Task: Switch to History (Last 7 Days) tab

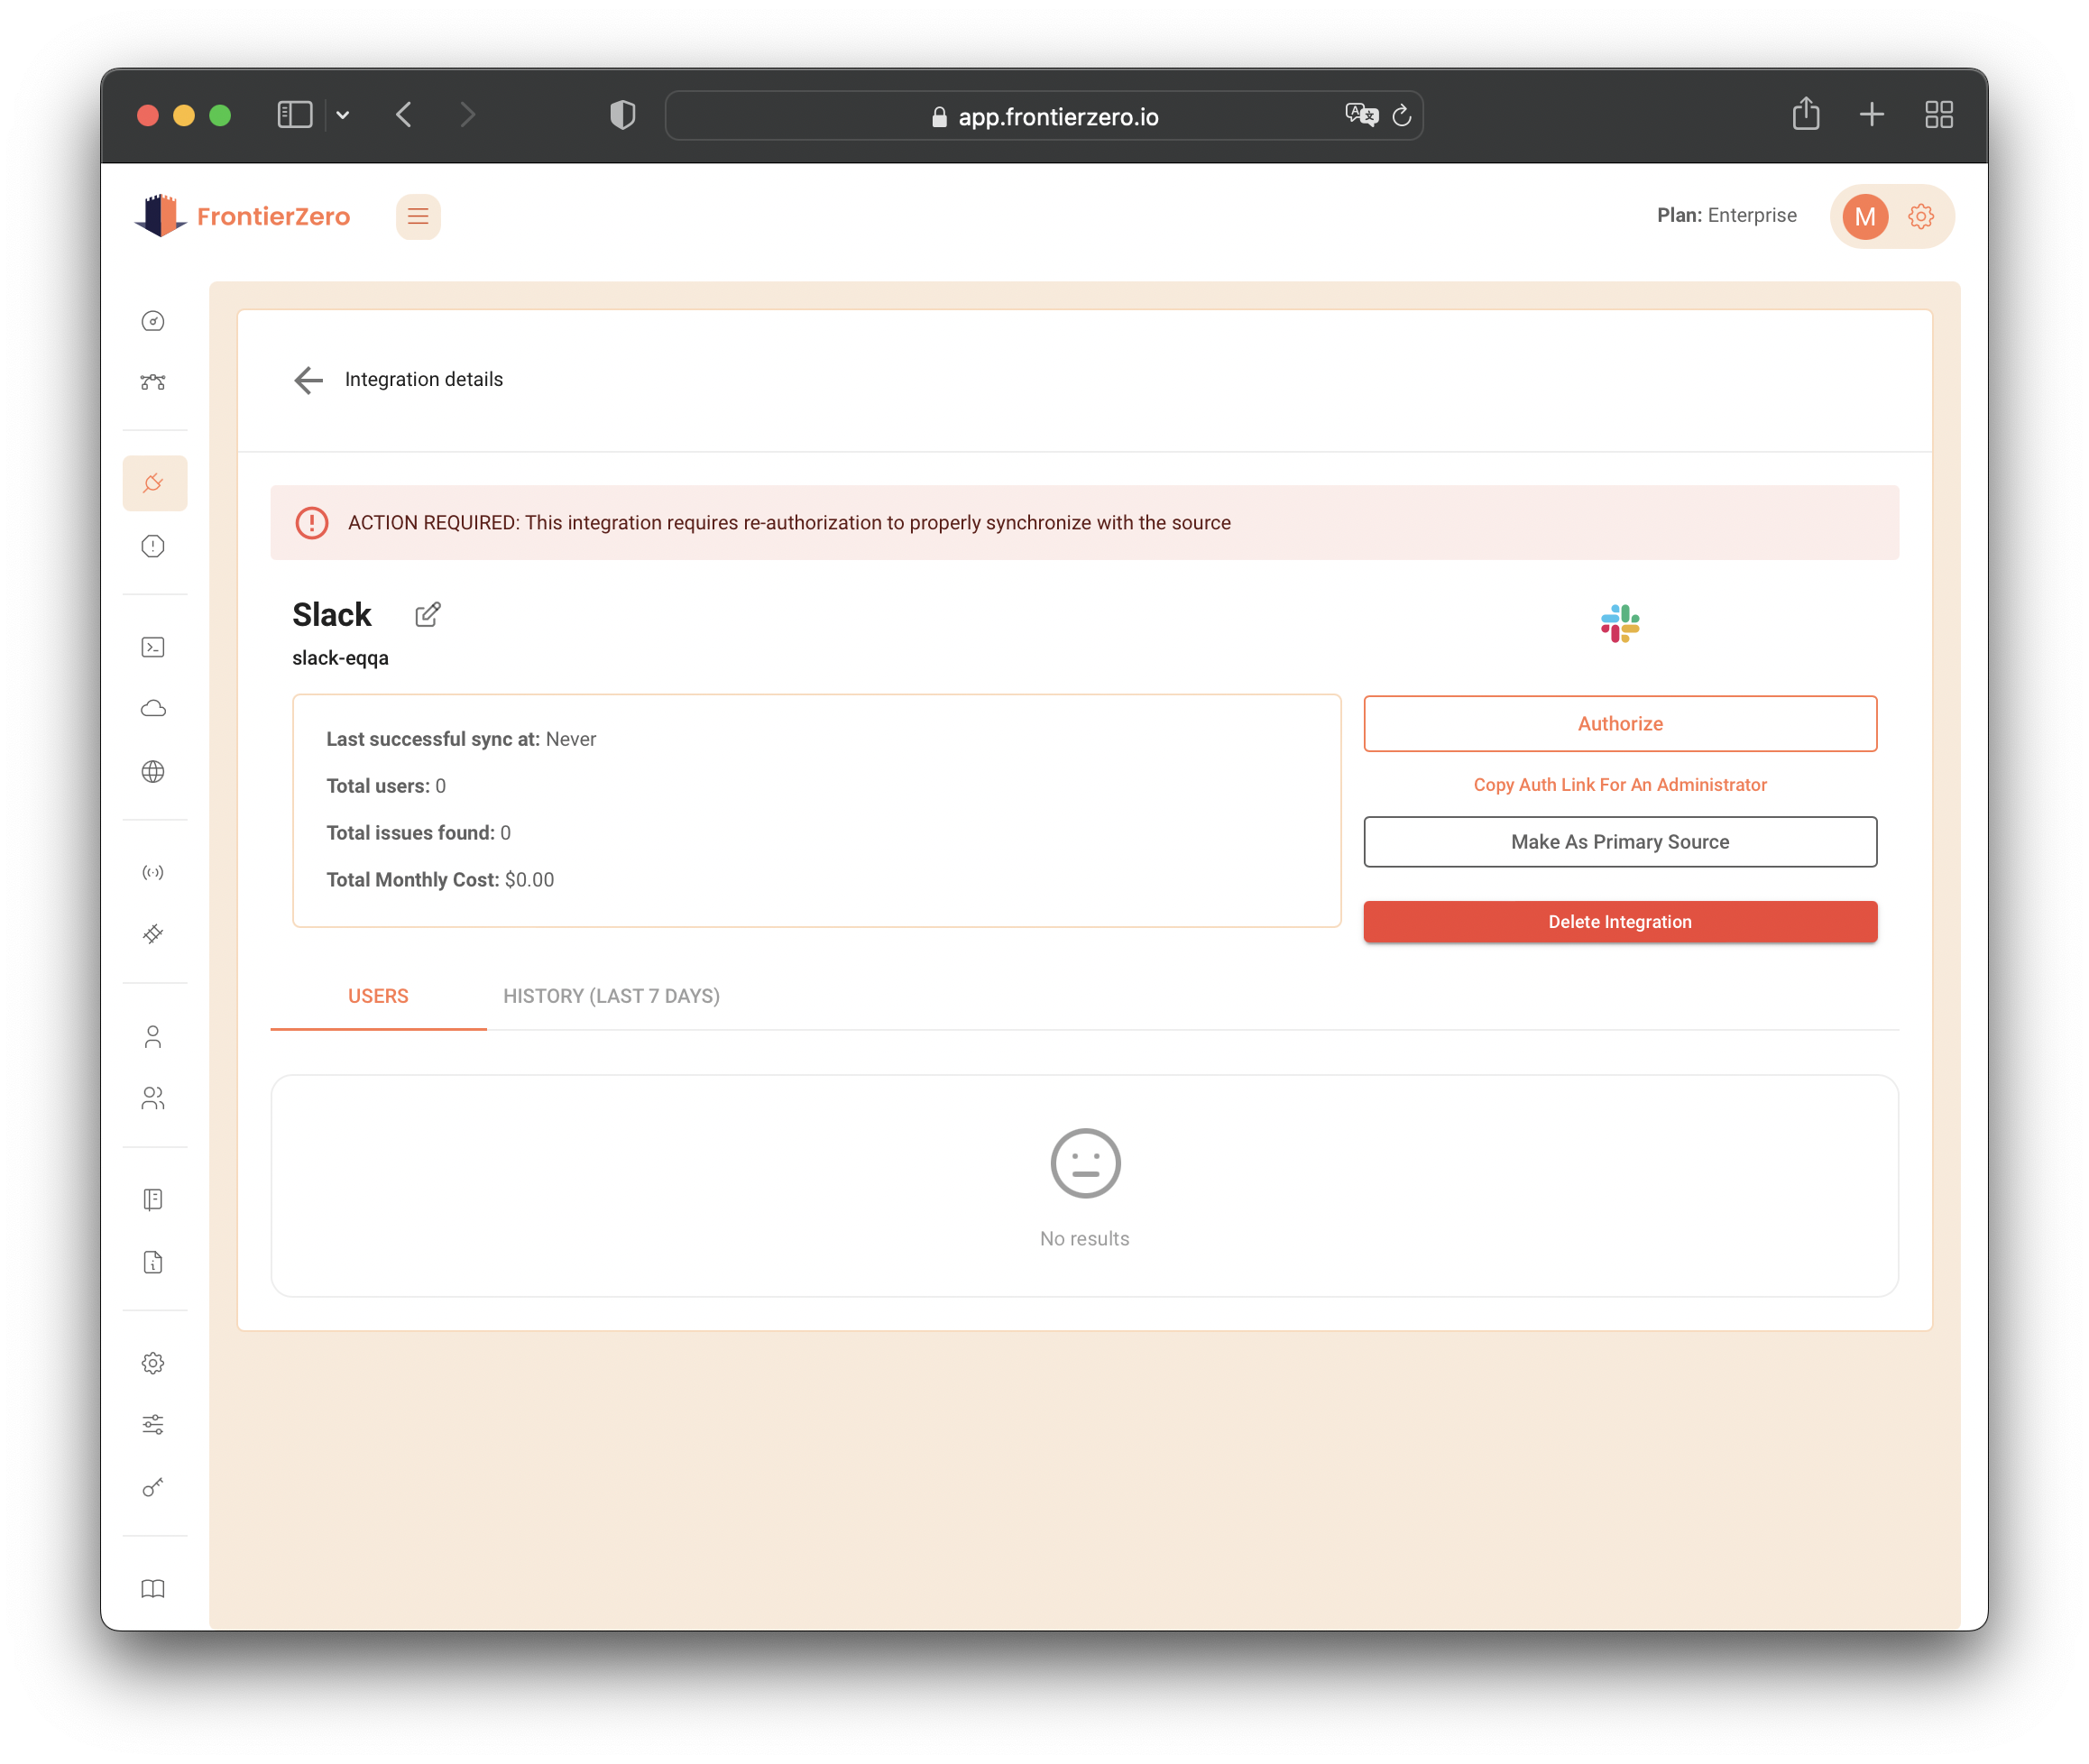Action: [611, 996]
